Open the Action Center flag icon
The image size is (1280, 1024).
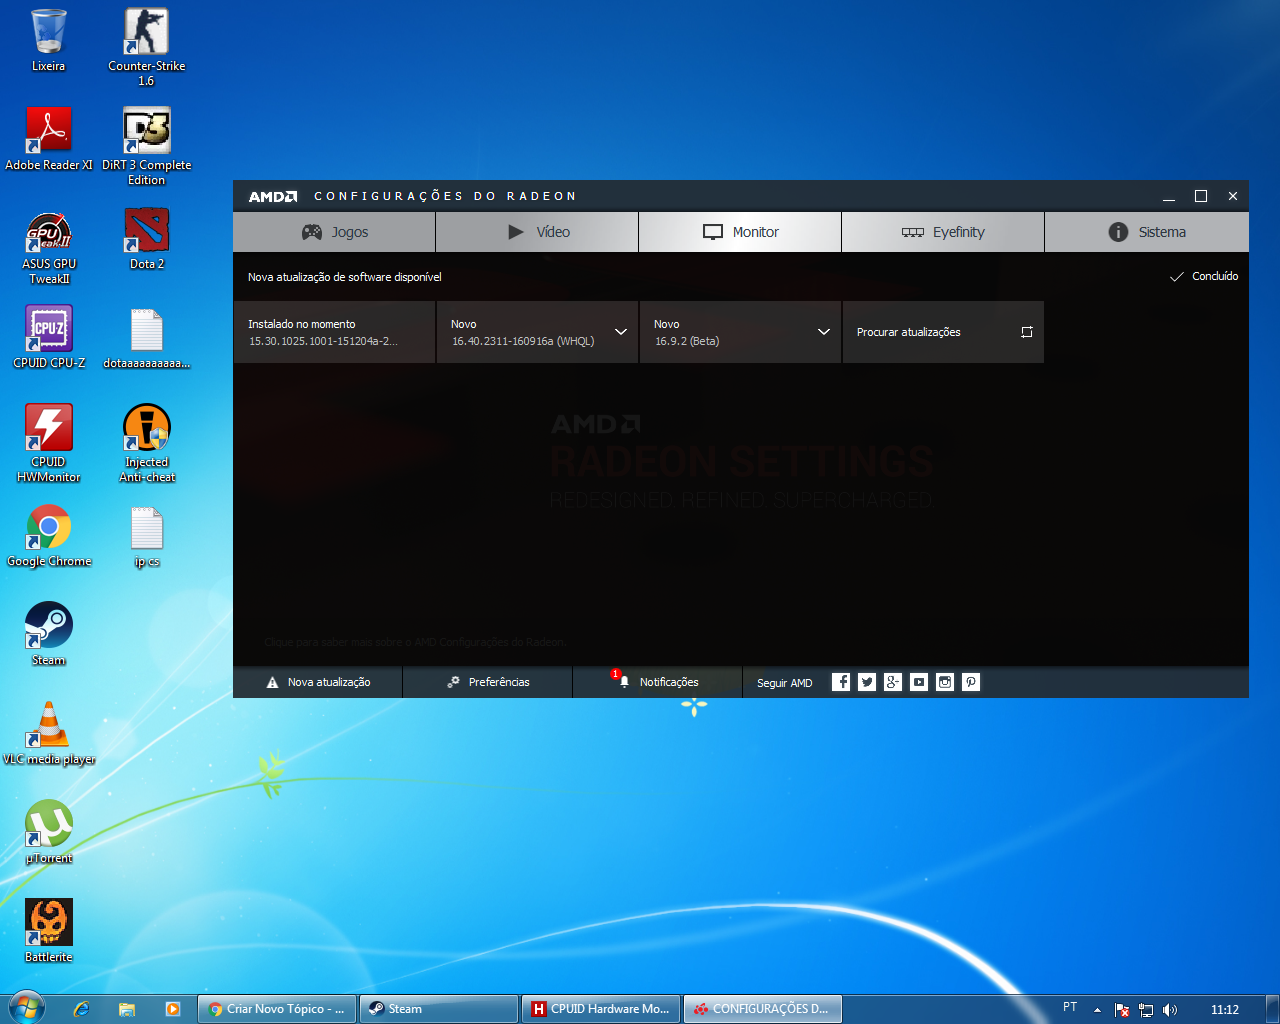1122,1010
